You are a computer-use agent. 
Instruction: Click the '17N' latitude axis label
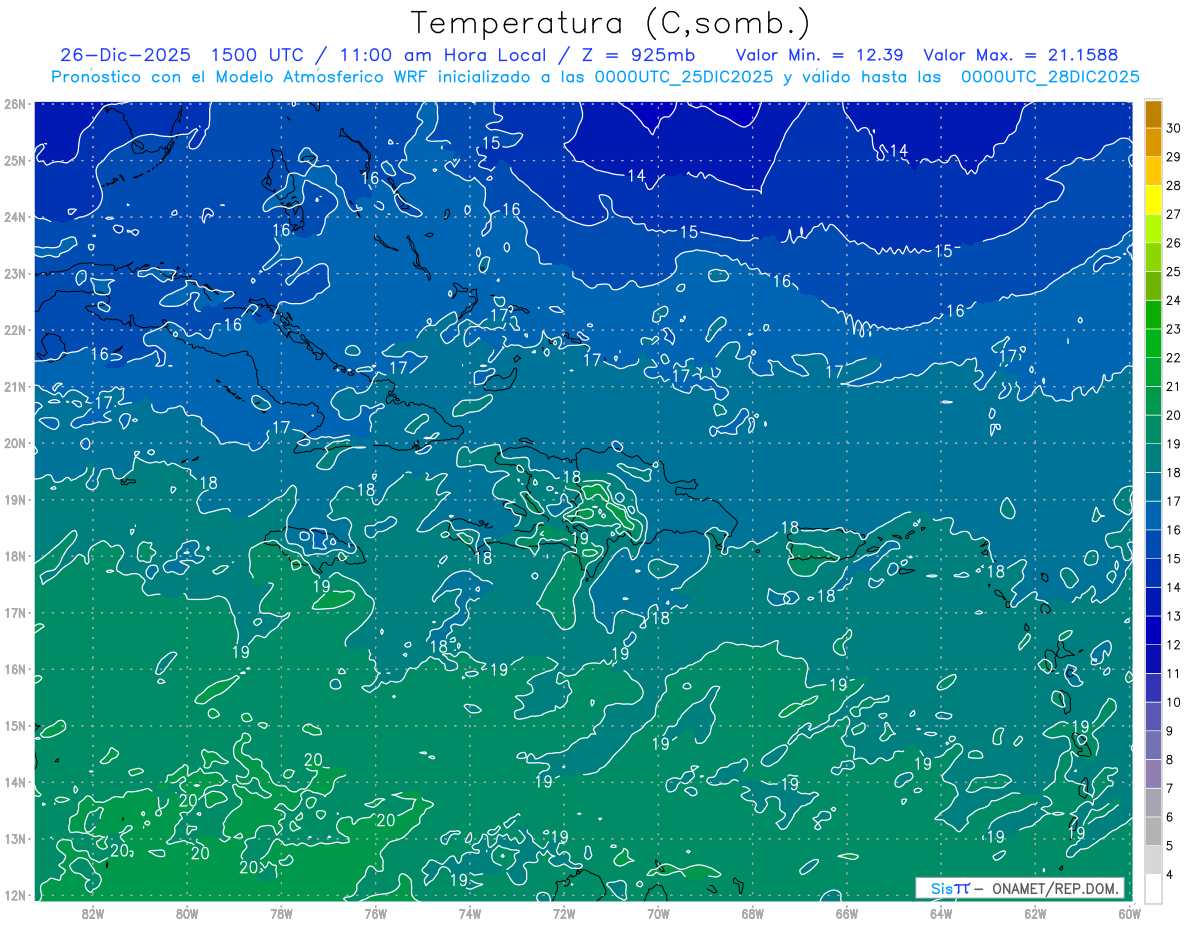pos(15,612)
